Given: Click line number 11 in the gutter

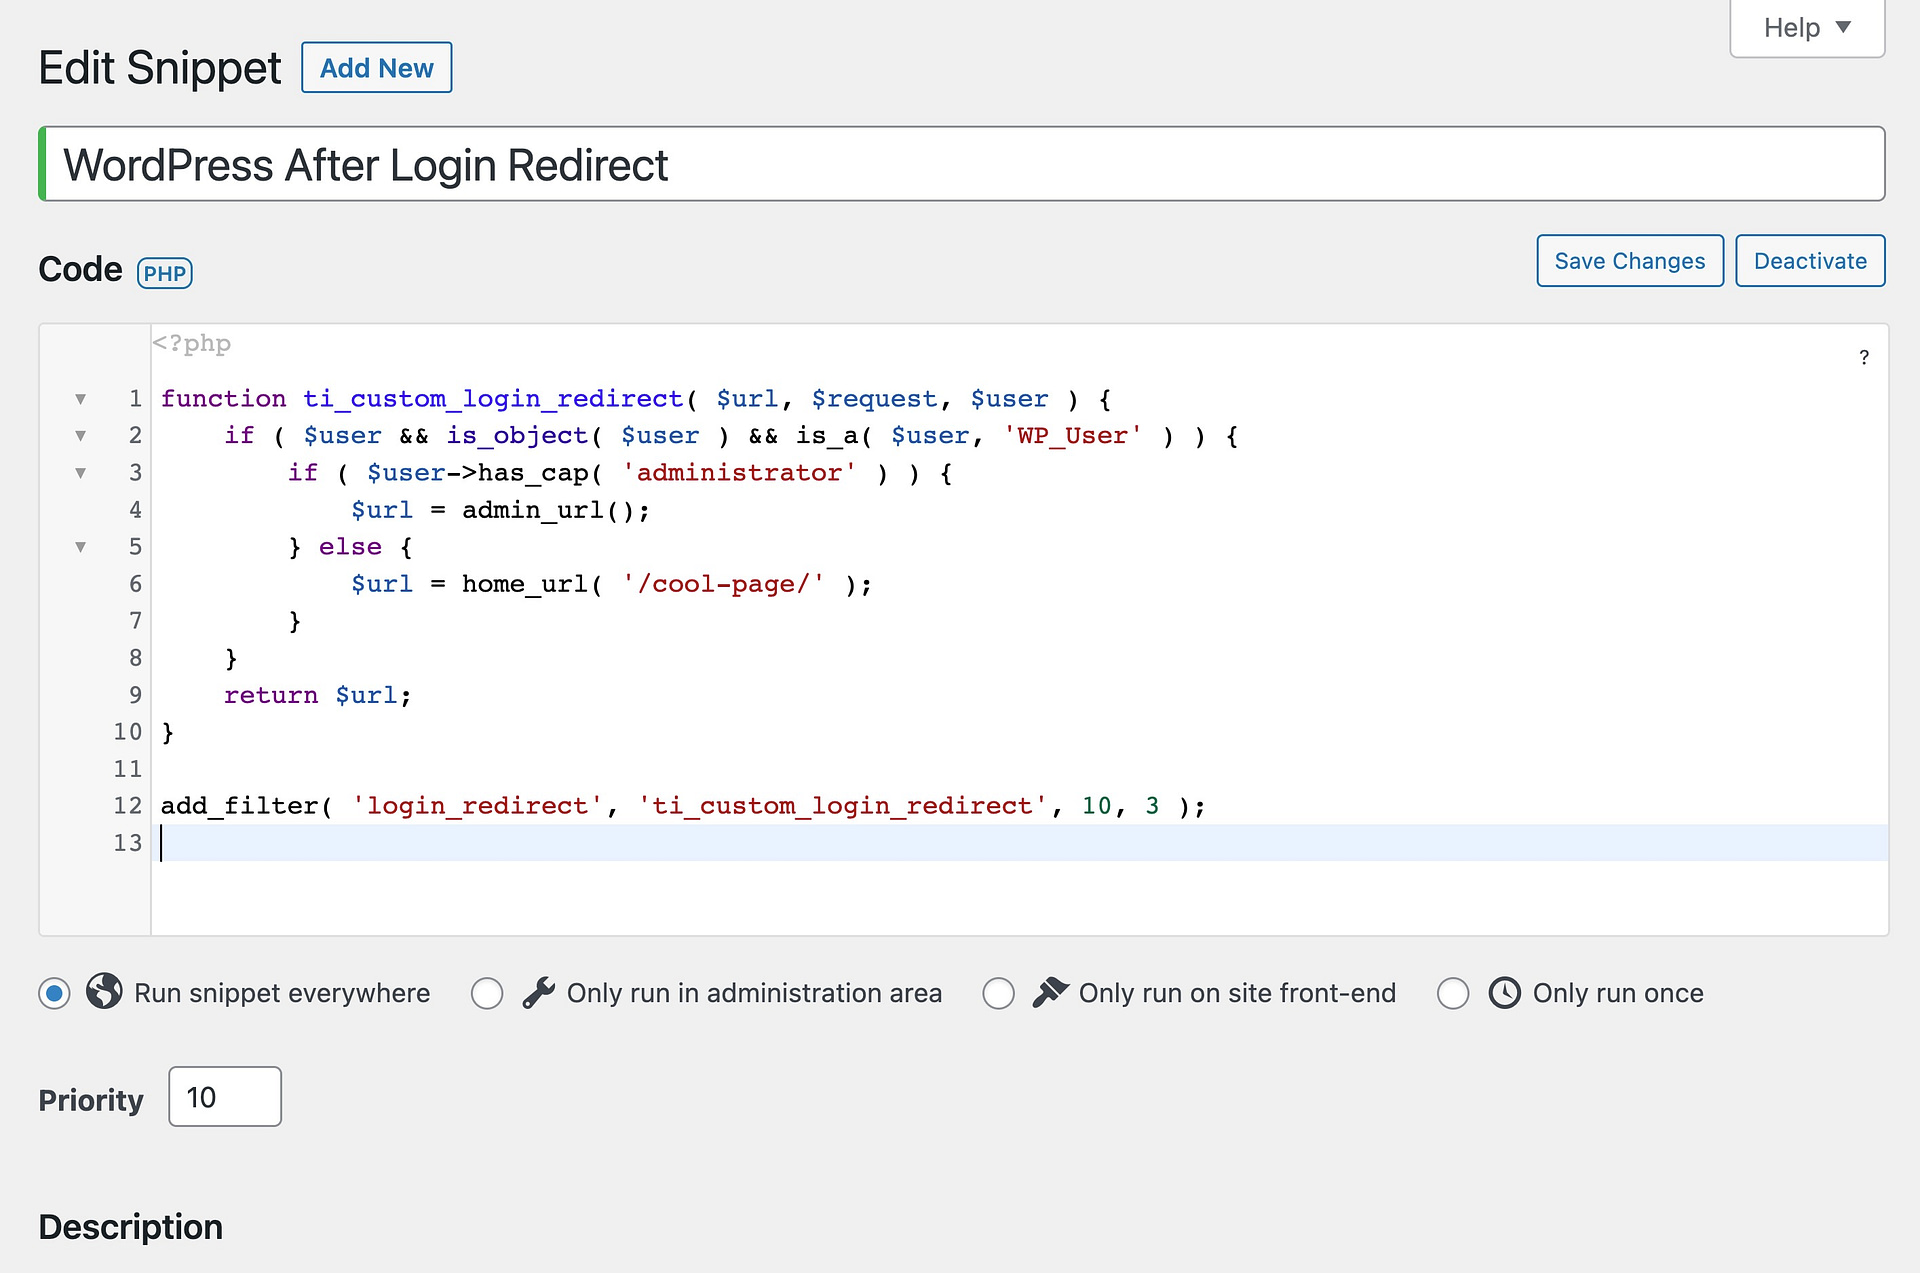Looking at the screenshot, I should pos(127,769).
